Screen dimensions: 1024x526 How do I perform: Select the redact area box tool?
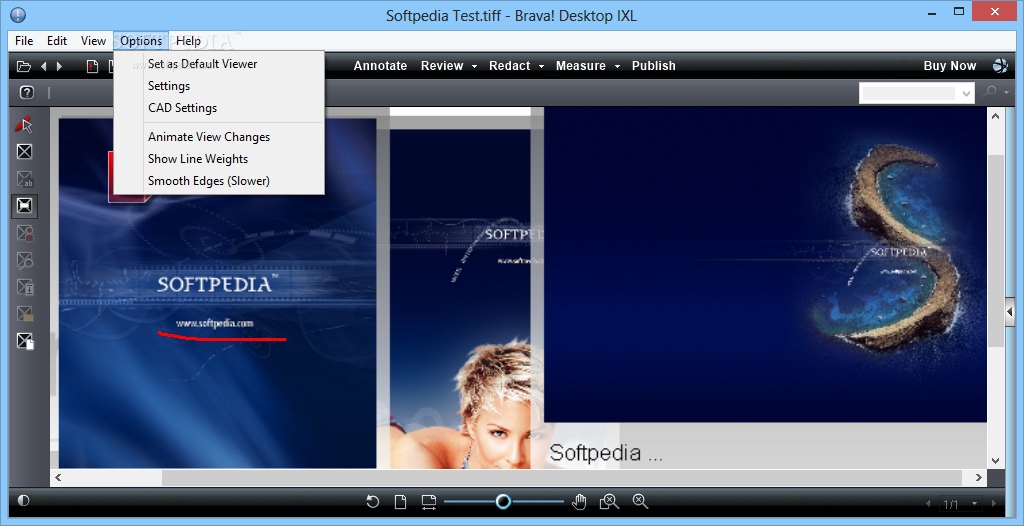[x=24, y=152]
